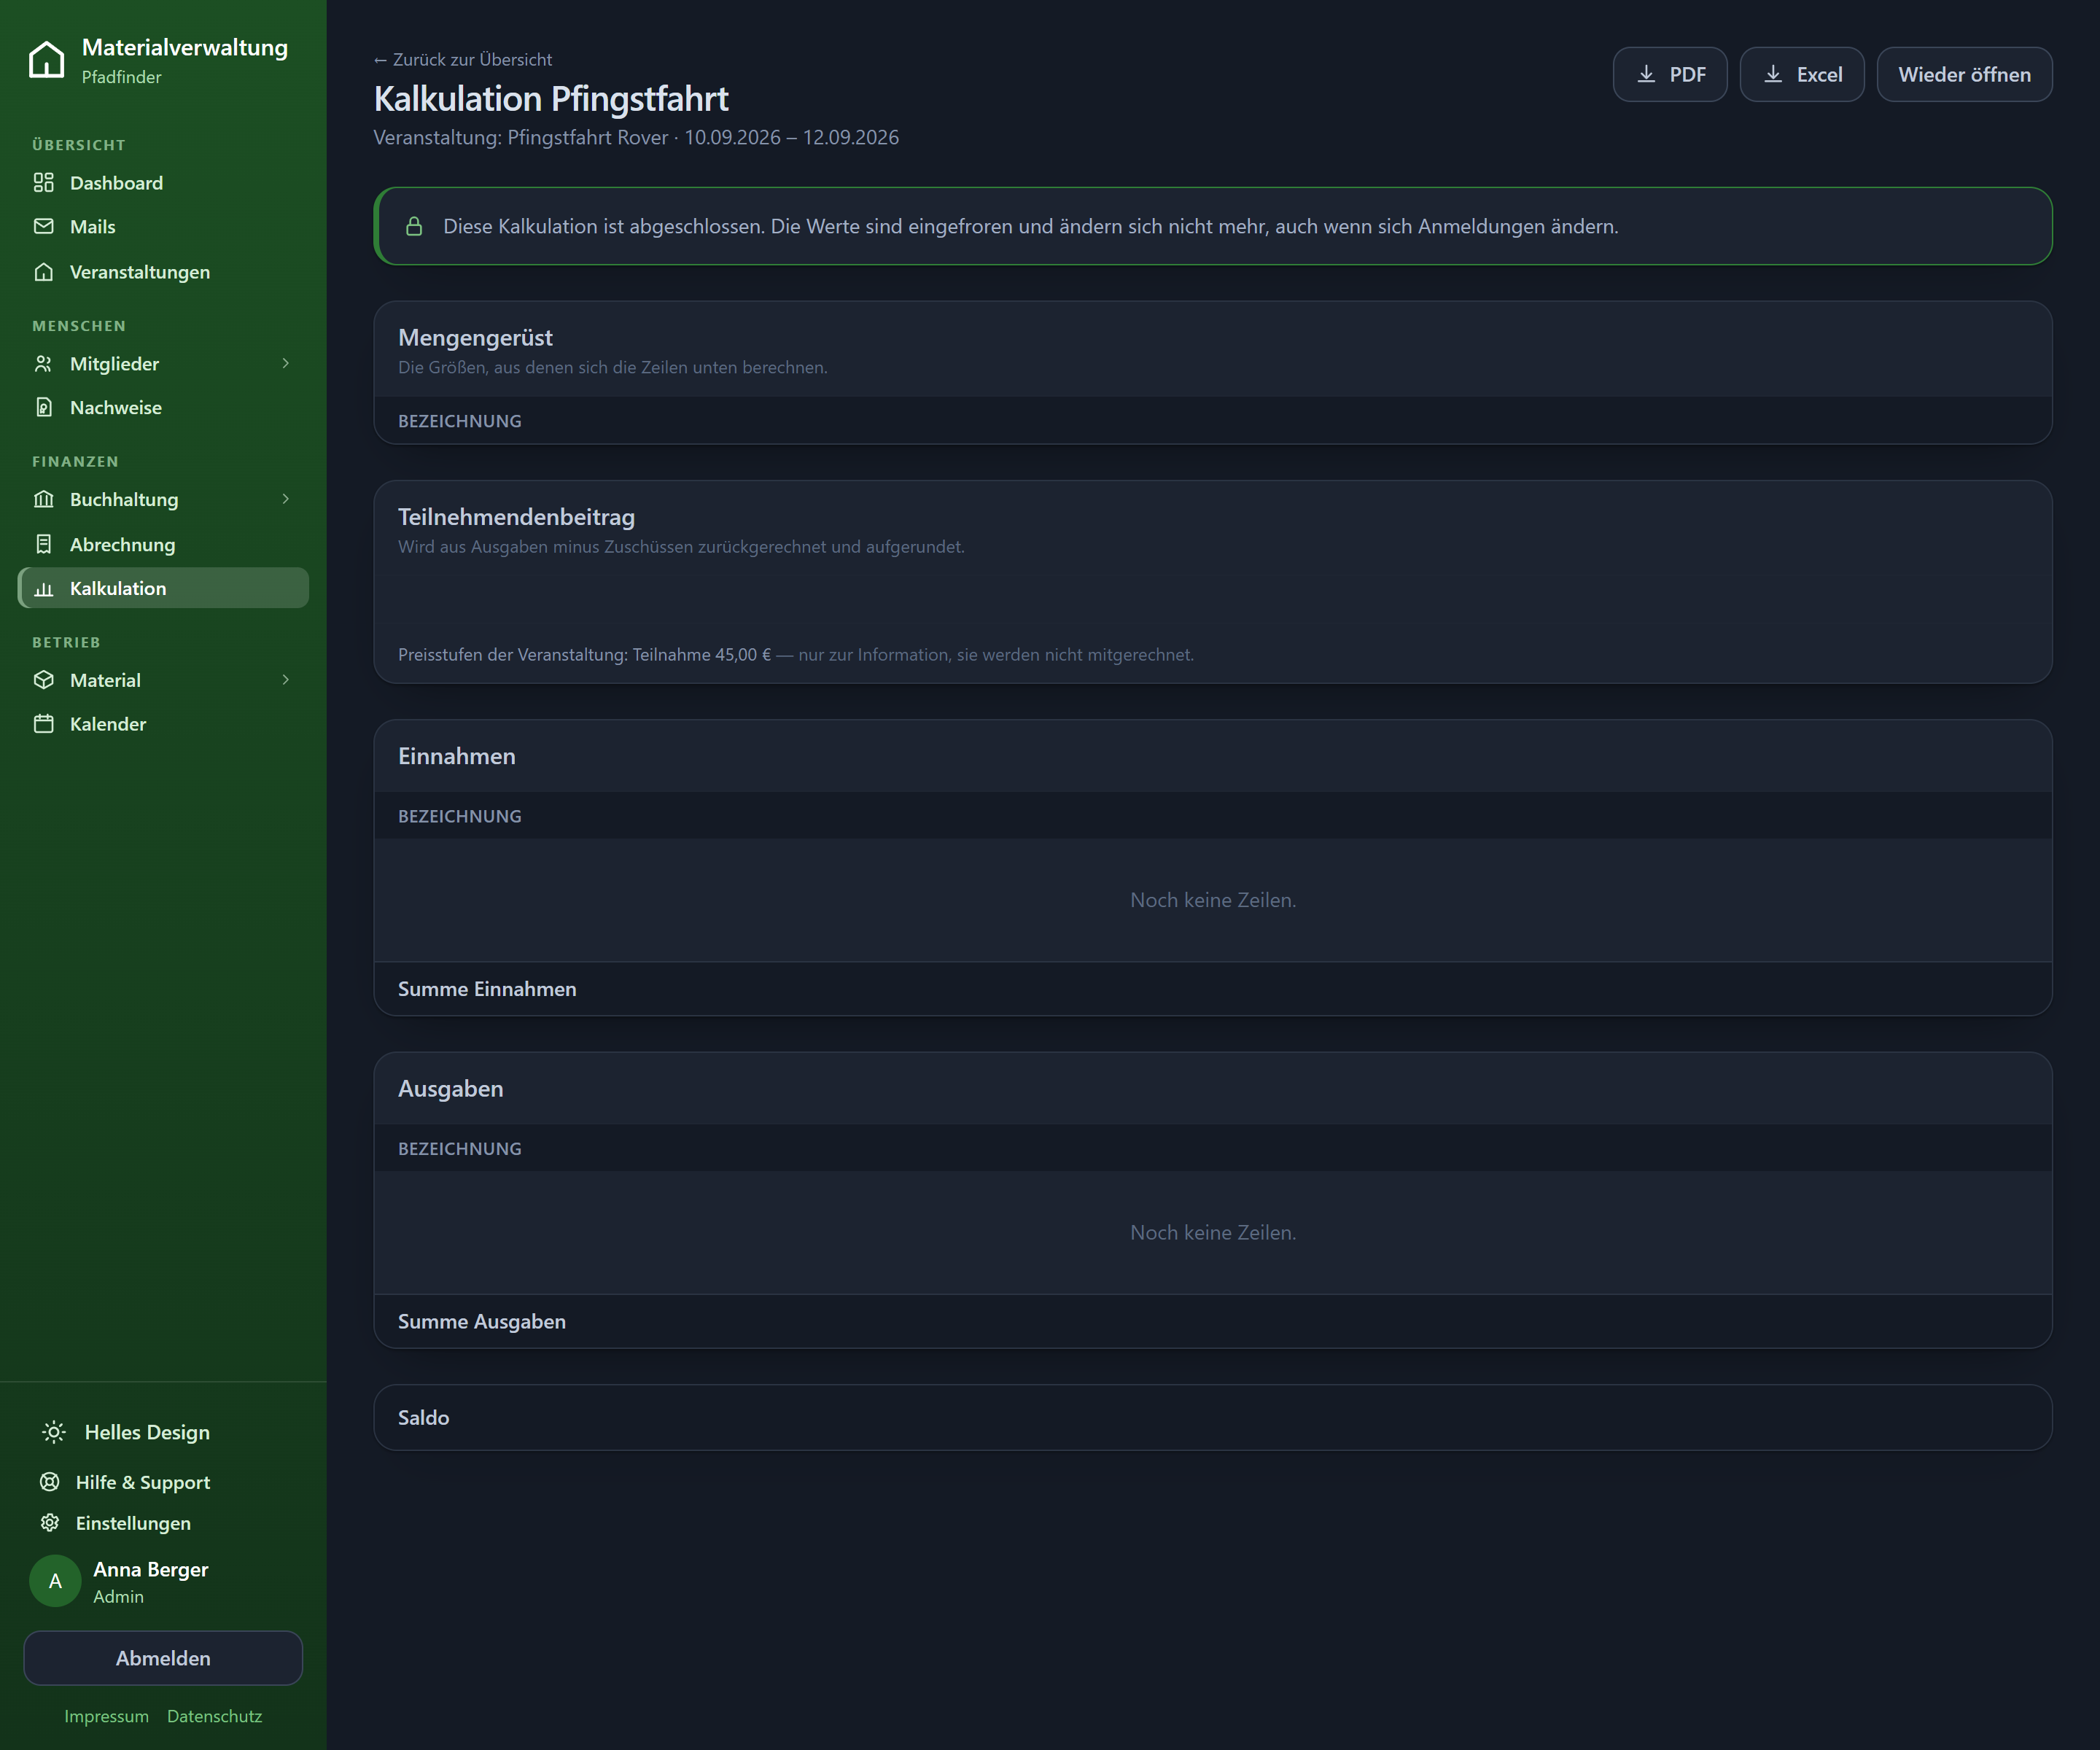Click the lock icon in the closed notice
Screen dimensions: 2100x1750
click(x=414, y=226)
